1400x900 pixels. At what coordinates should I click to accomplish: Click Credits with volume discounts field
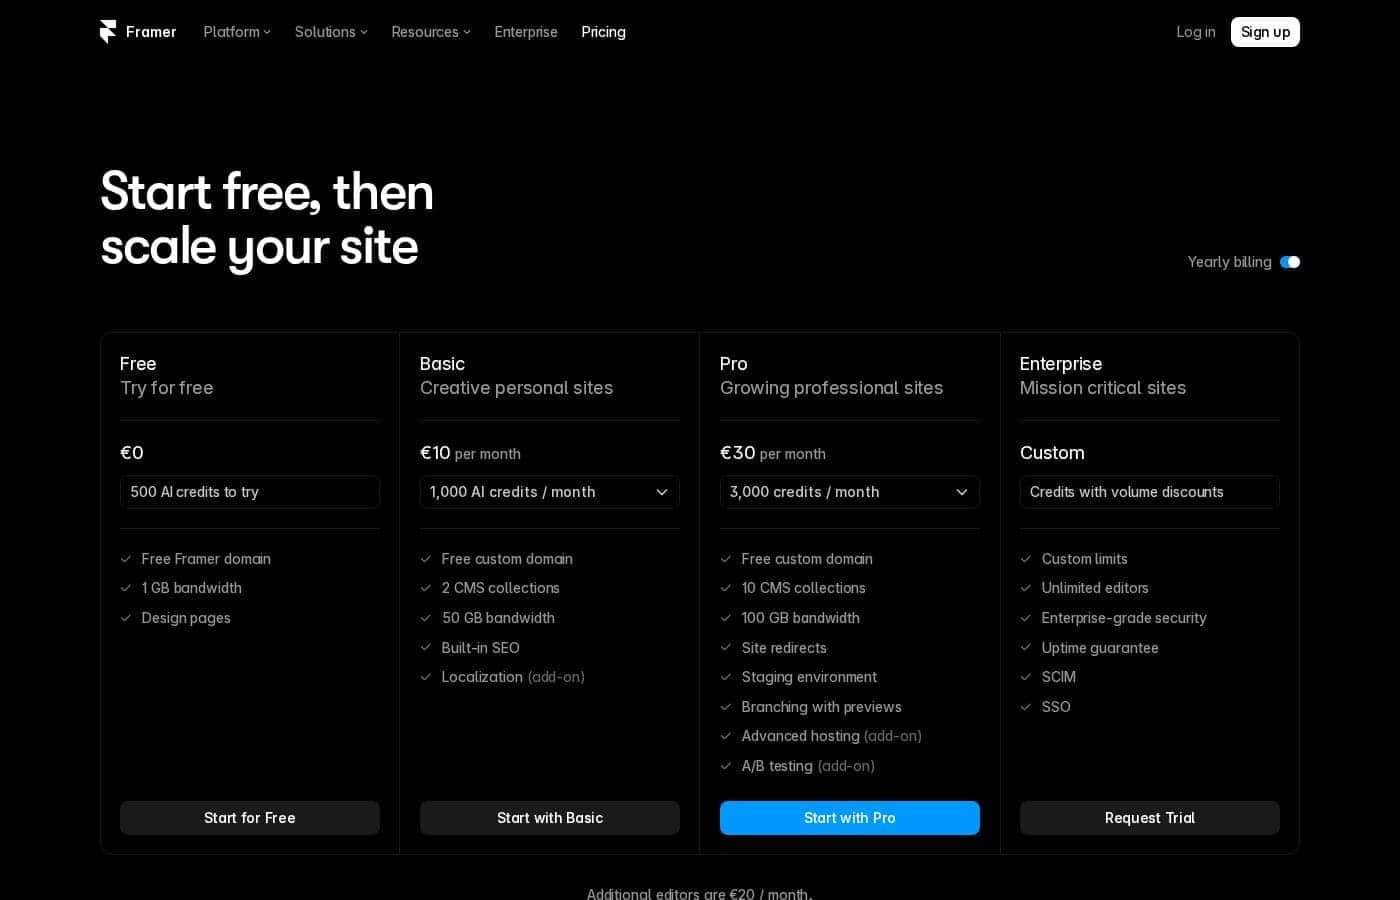tap(1150, 492)
